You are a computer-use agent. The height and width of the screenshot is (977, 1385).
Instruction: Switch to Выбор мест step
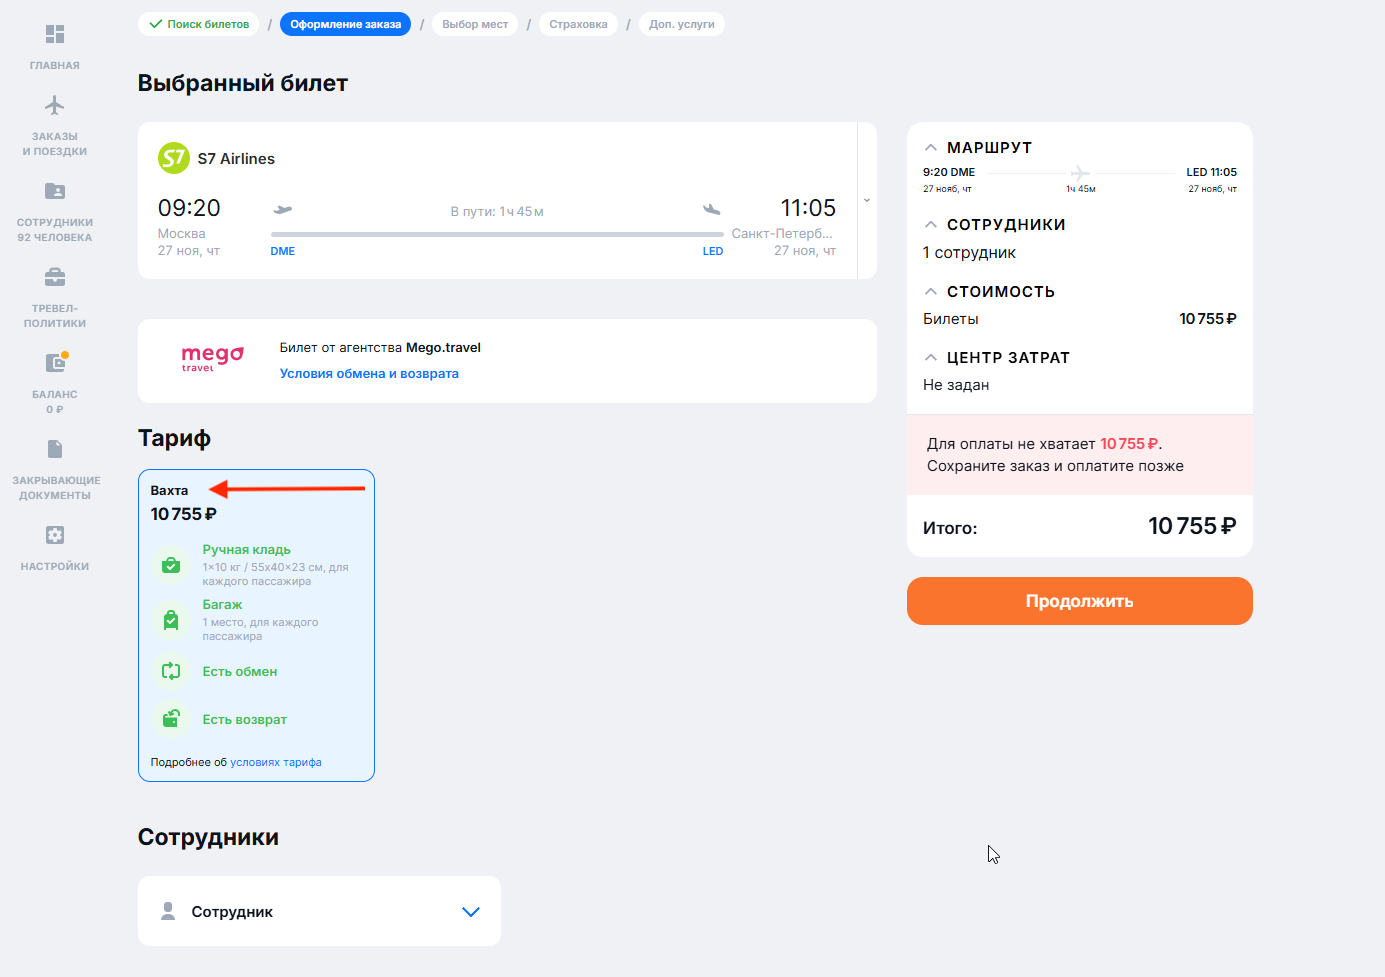(x=475, y=24)
